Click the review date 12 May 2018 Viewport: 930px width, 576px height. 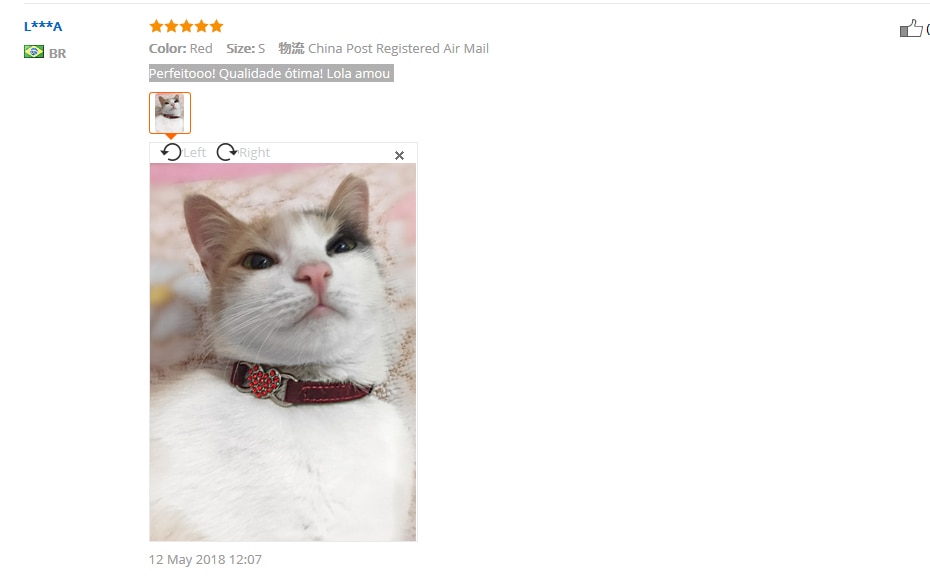(205, 559)
